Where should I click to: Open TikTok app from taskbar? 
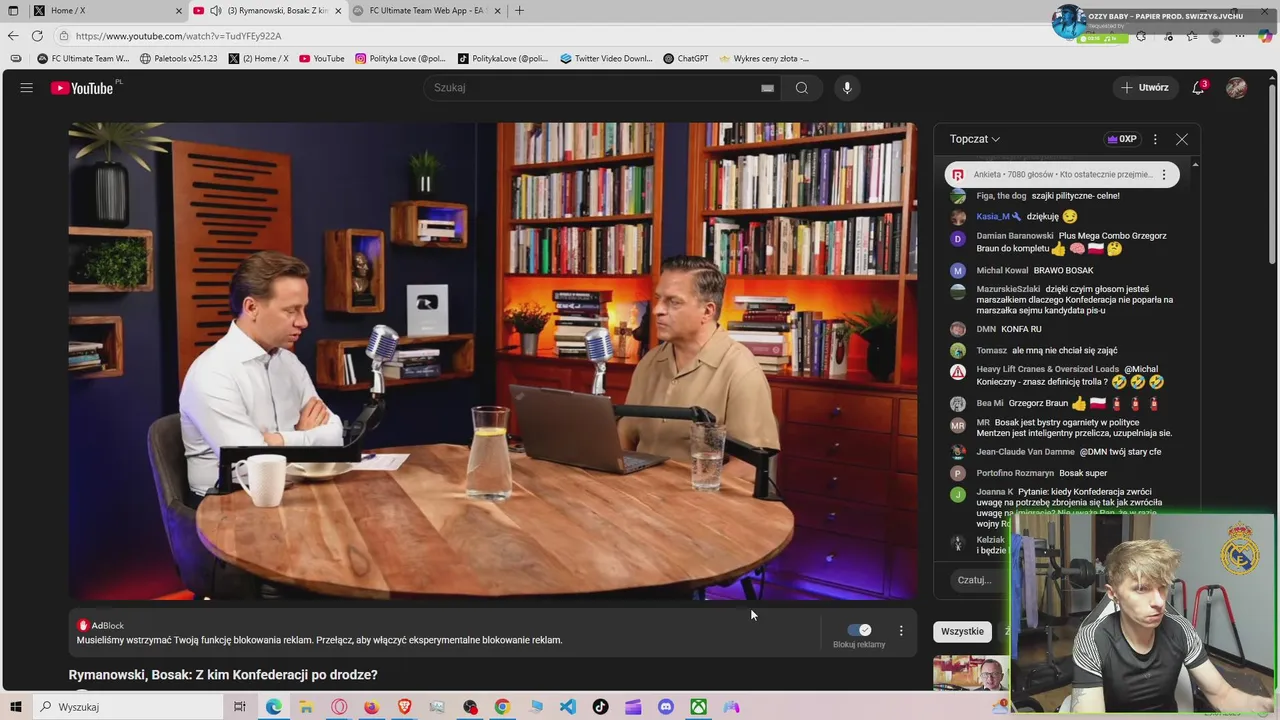[600, 707]
